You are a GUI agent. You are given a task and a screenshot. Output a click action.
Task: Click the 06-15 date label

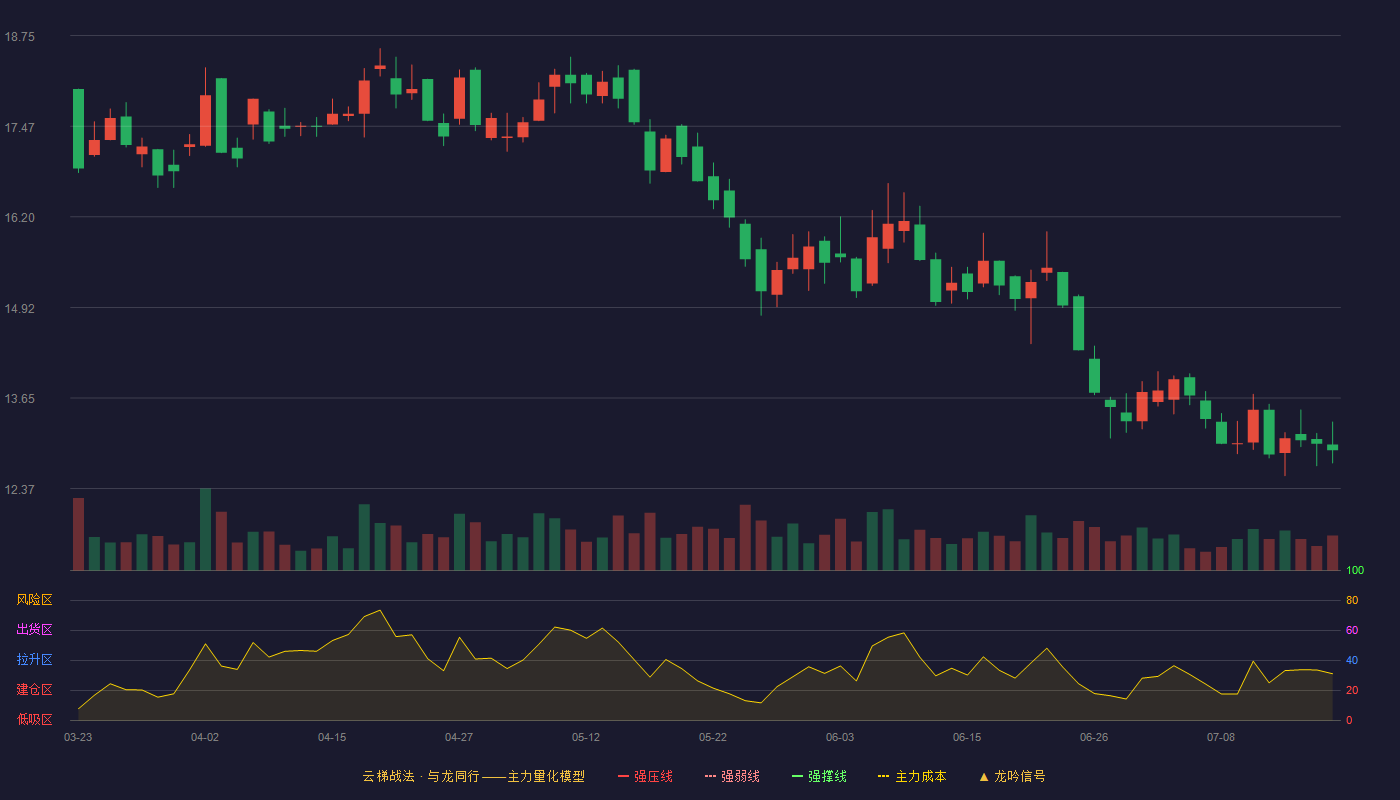967,737
